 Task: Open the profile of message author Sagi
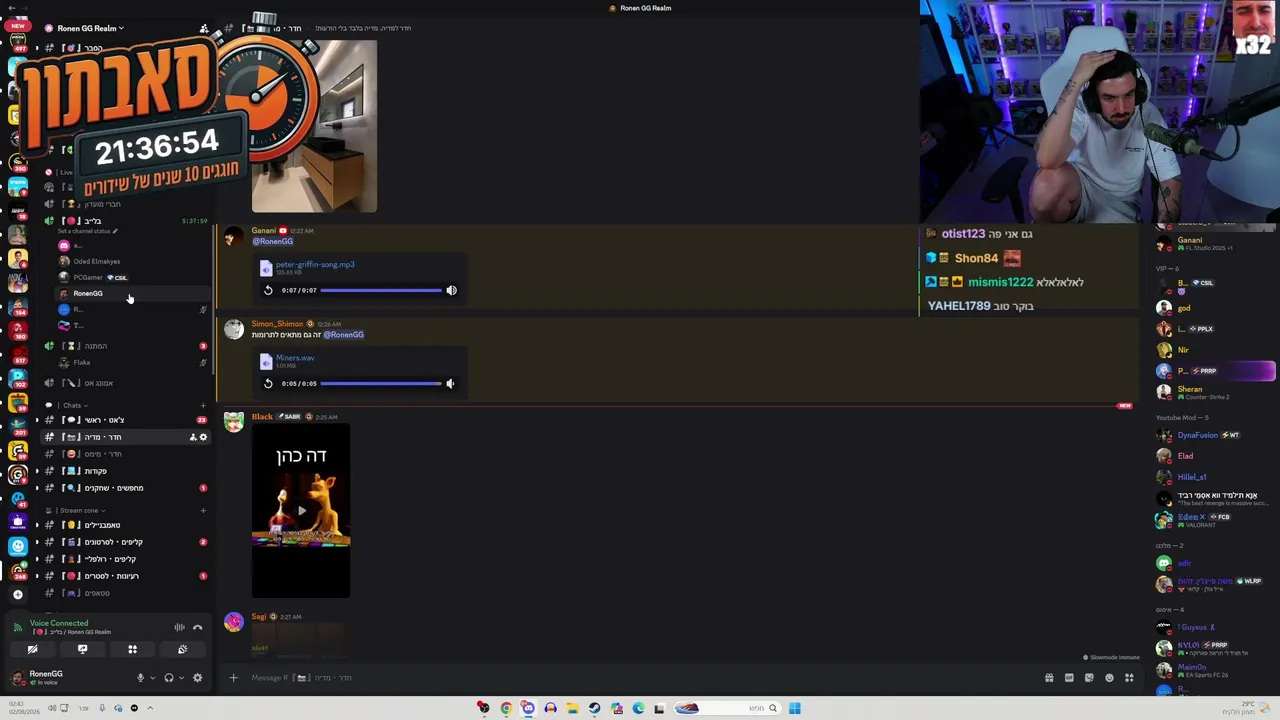(259, 617)
